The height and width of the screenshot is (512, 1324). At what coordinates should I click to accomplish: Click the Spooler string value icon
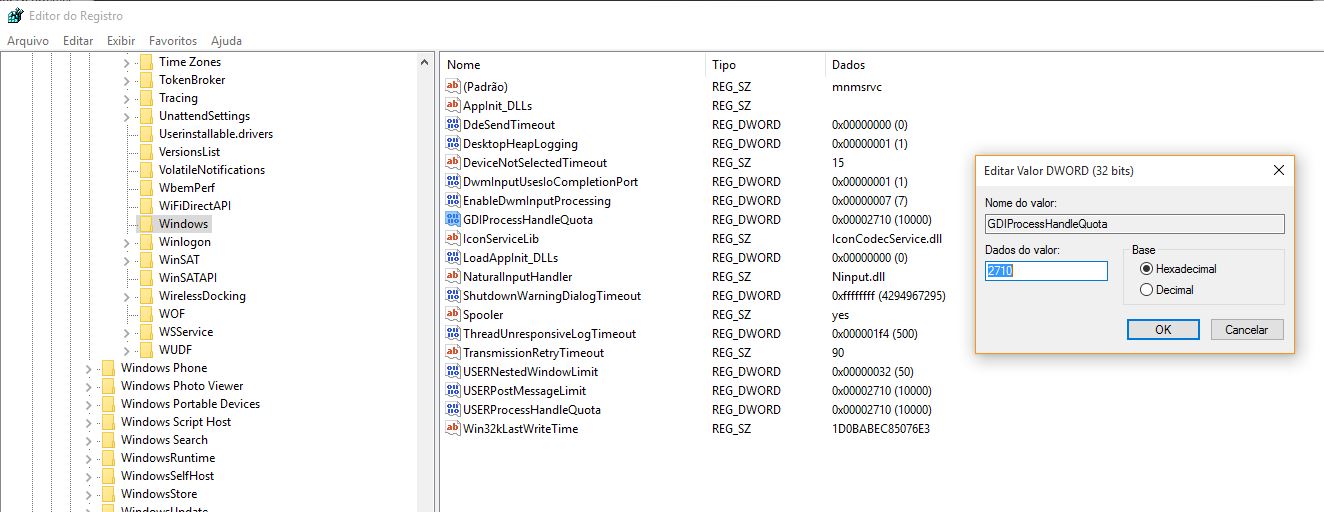pyautogui.click(x=453, y=315)
